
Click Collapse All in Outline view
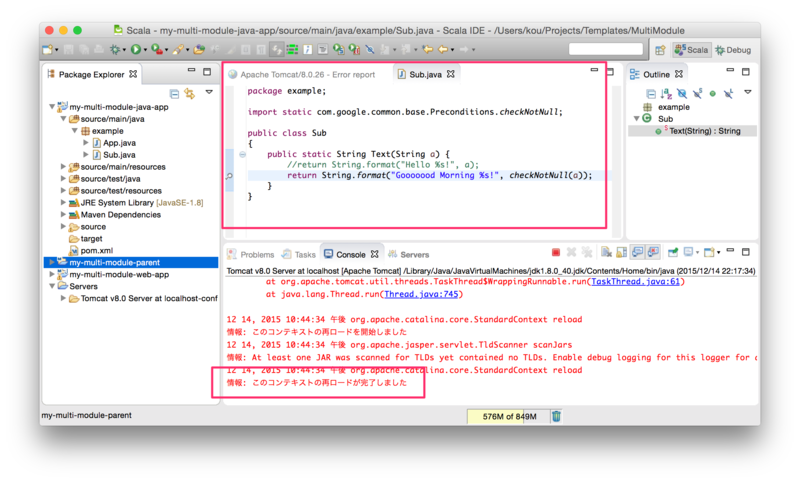(651, 93)
